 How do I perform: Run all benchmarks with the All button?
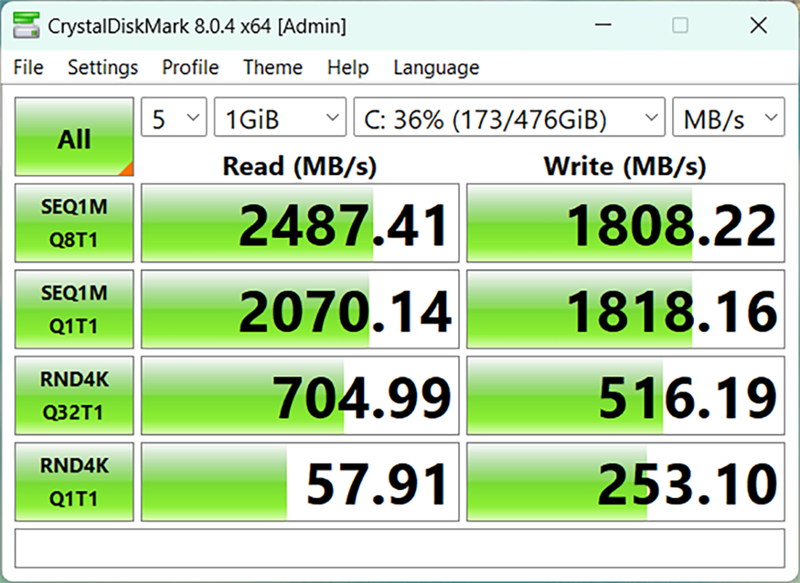click(x=74, y=137)
